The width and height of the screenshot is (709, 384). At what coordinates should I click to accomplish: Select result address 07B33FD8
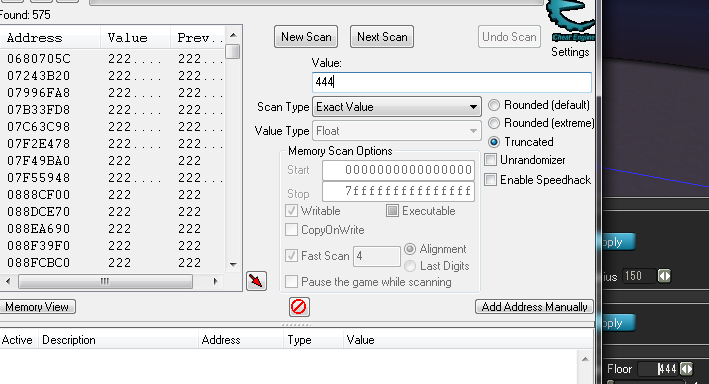pyautogui.click(x=39, y=110)
